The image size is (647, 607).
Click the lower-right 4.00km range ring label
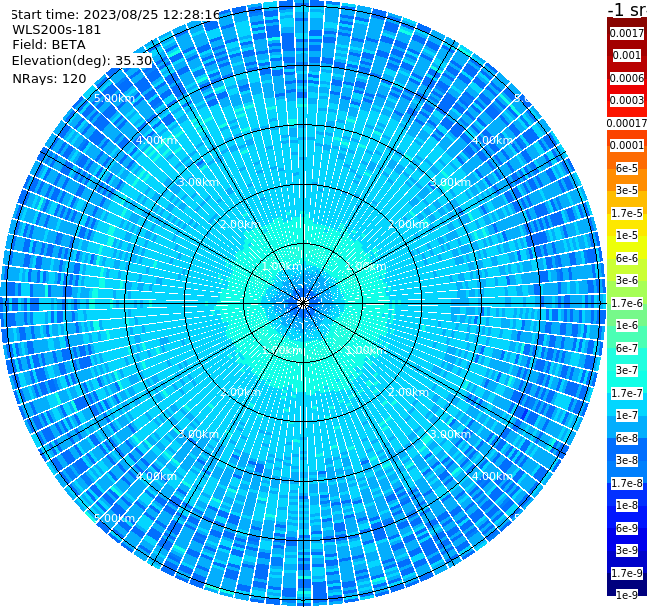click(x=492, y=476)
